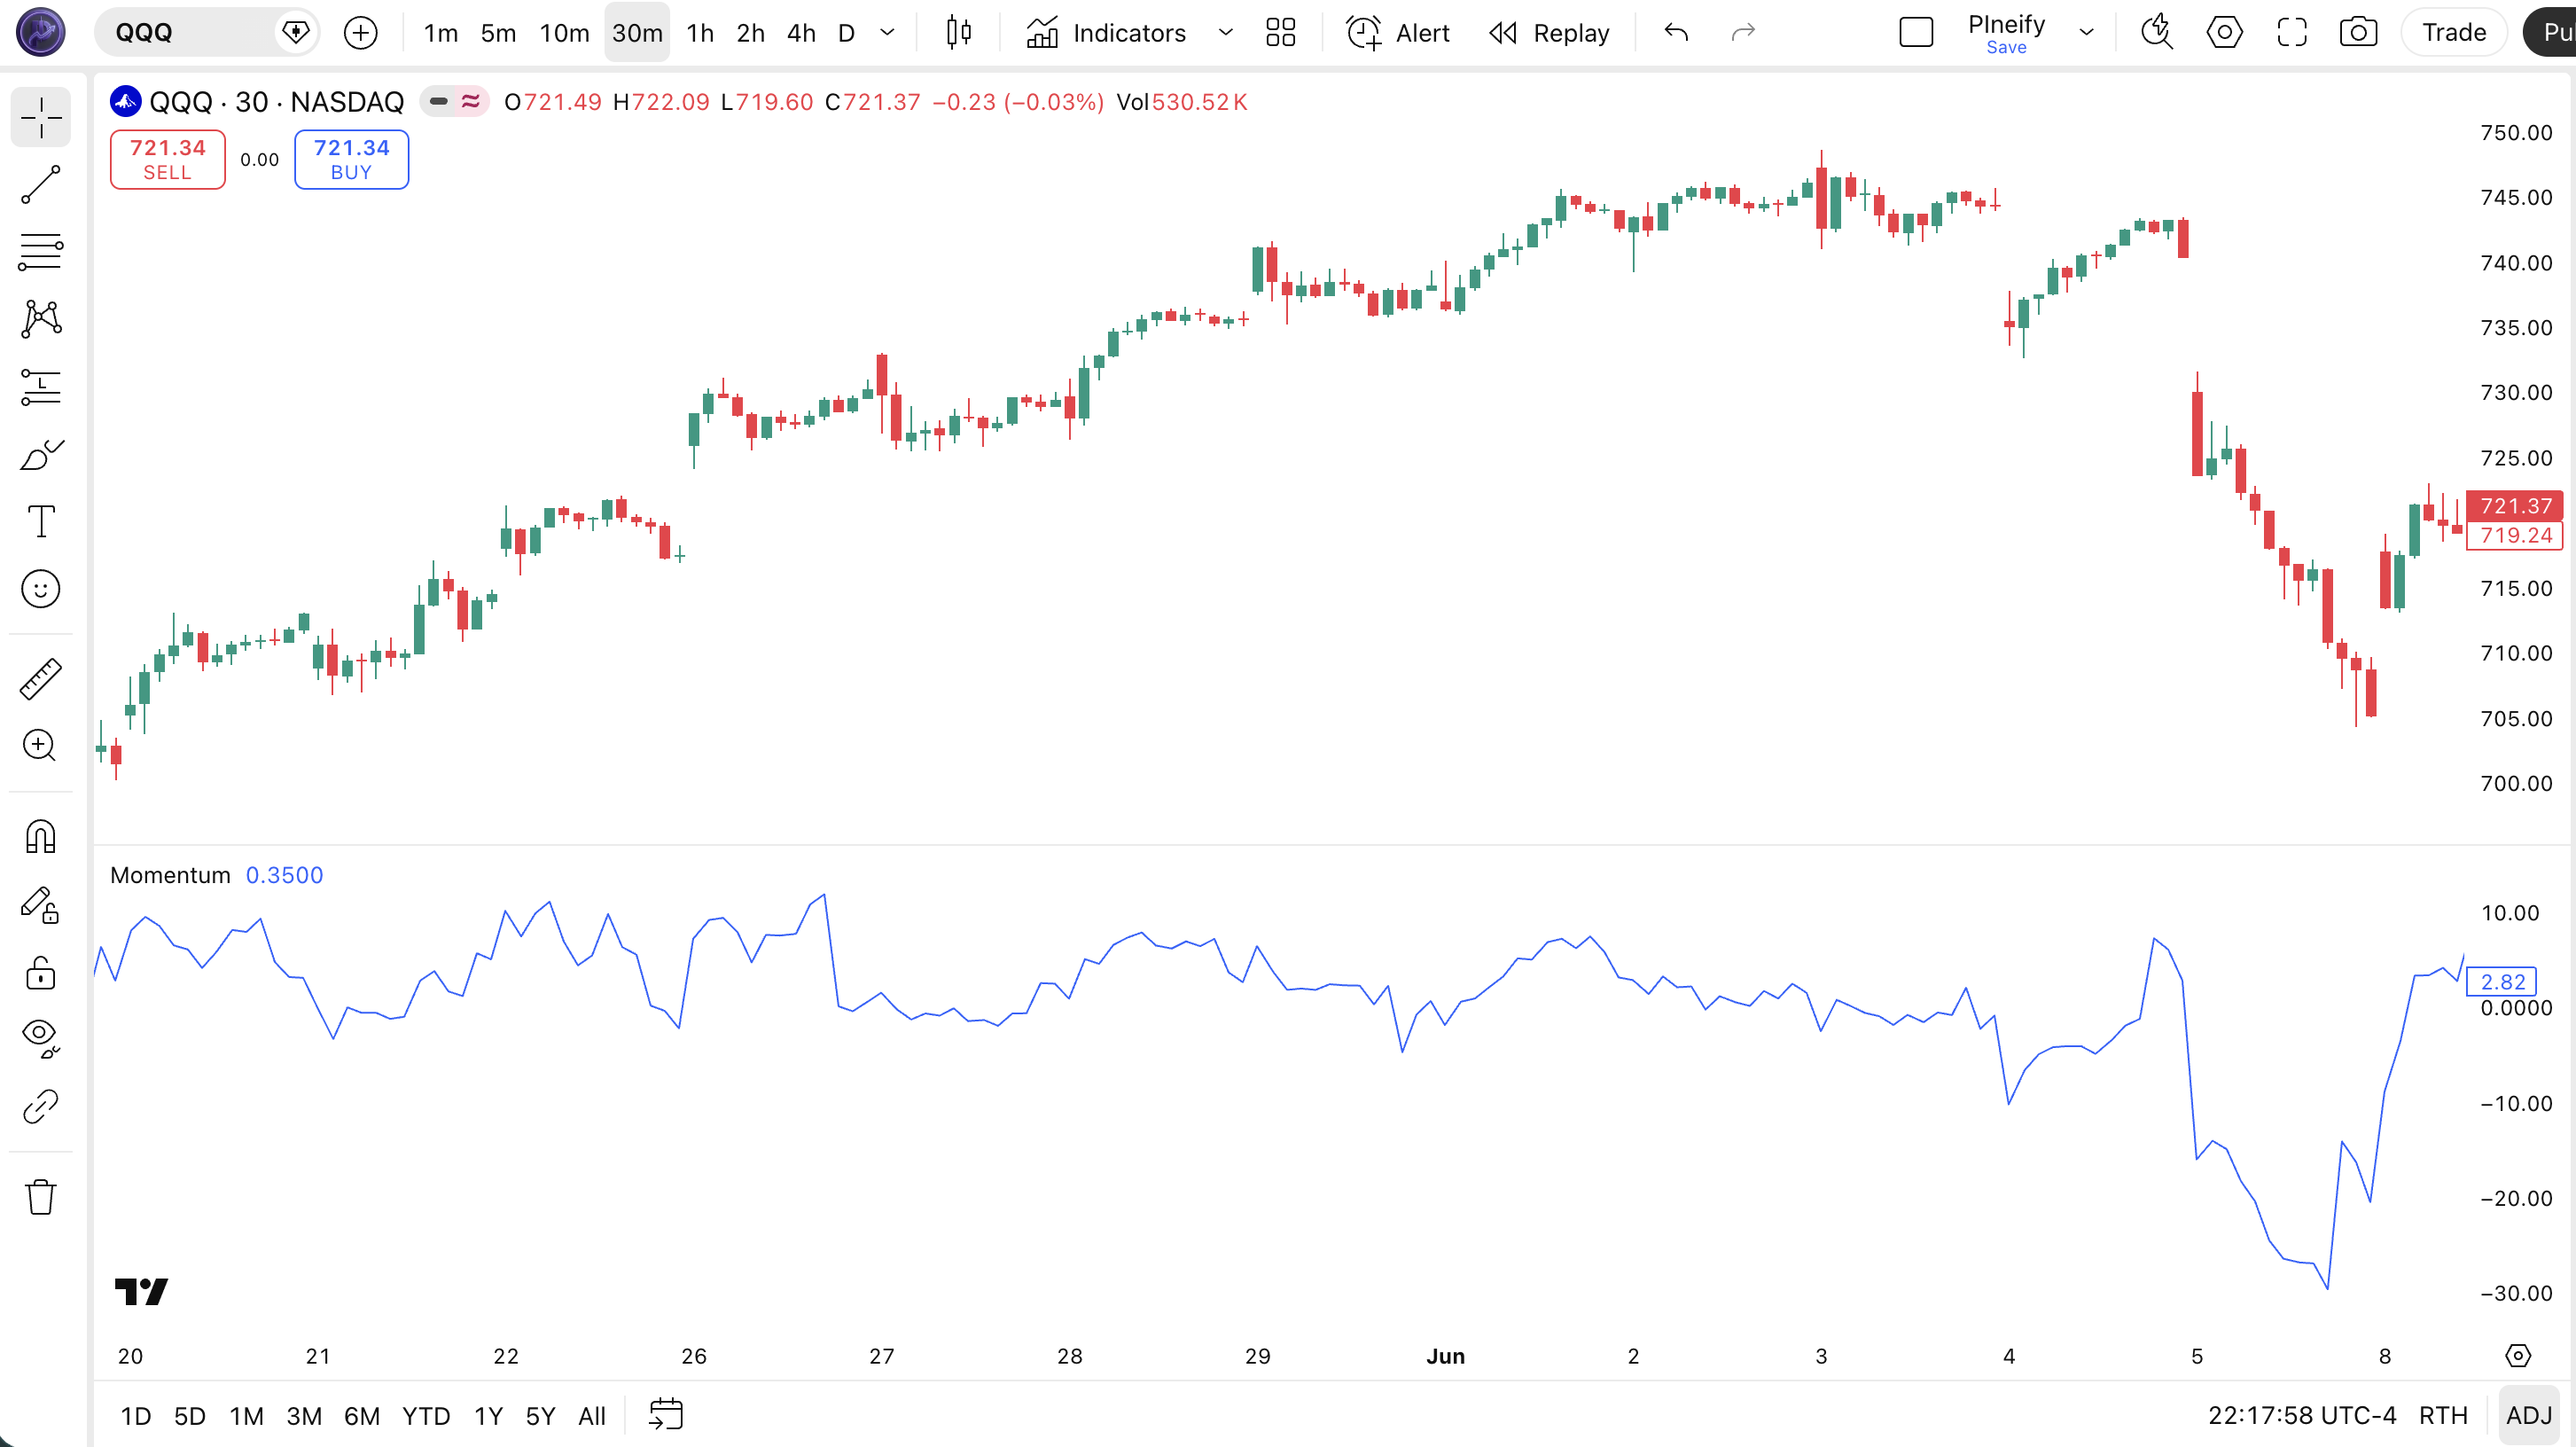Toggle magnet mode snapping
This screenshot has width=2576, height=1447.
pyautogui.click(x=41, y=836)
